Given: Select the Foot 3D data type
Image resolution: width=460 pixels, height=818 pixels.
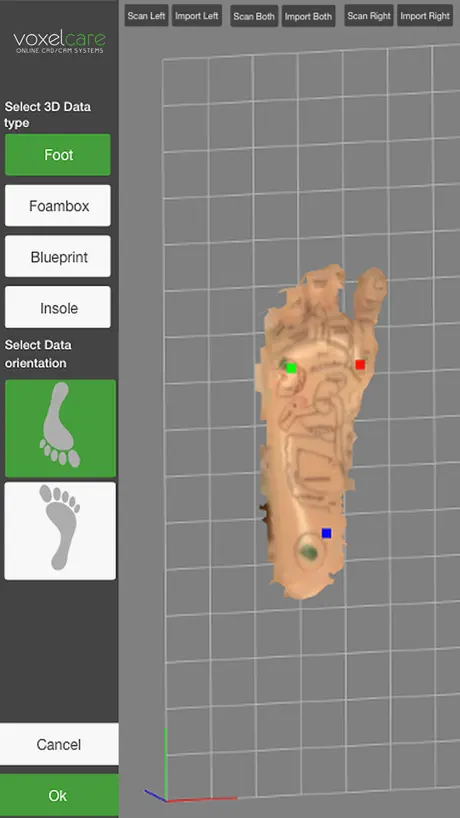Looking at the screenshot, I should (x=58, y=155).
